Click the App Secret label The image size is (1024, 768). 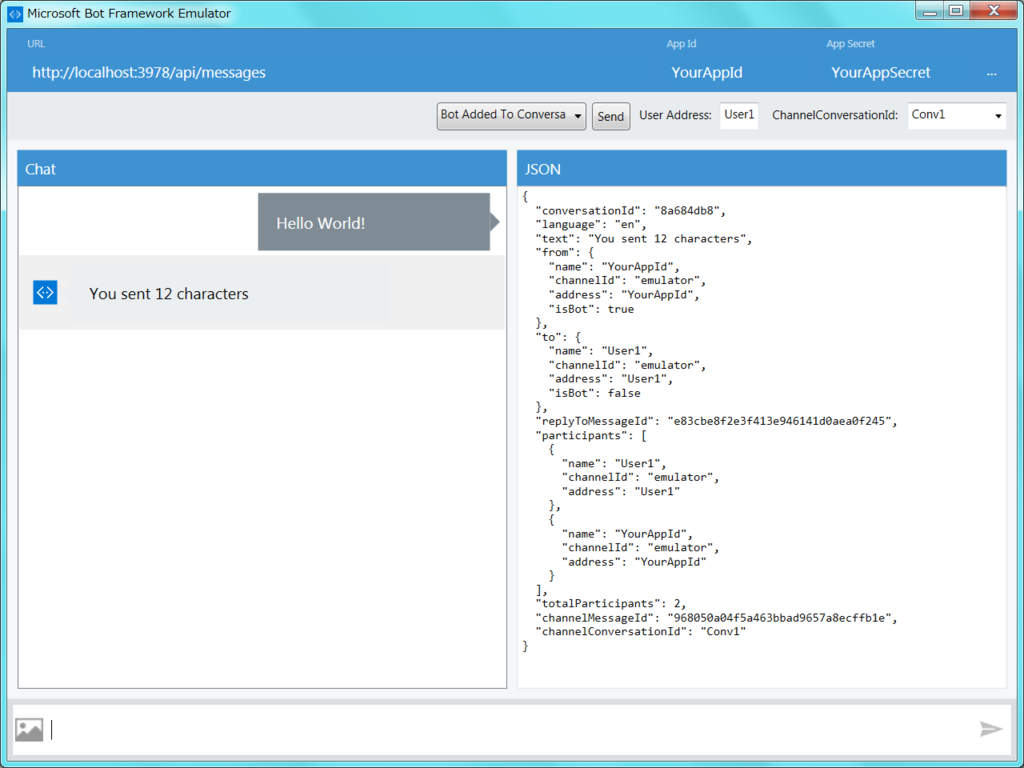pyautogui.click(x=850, y=44)
